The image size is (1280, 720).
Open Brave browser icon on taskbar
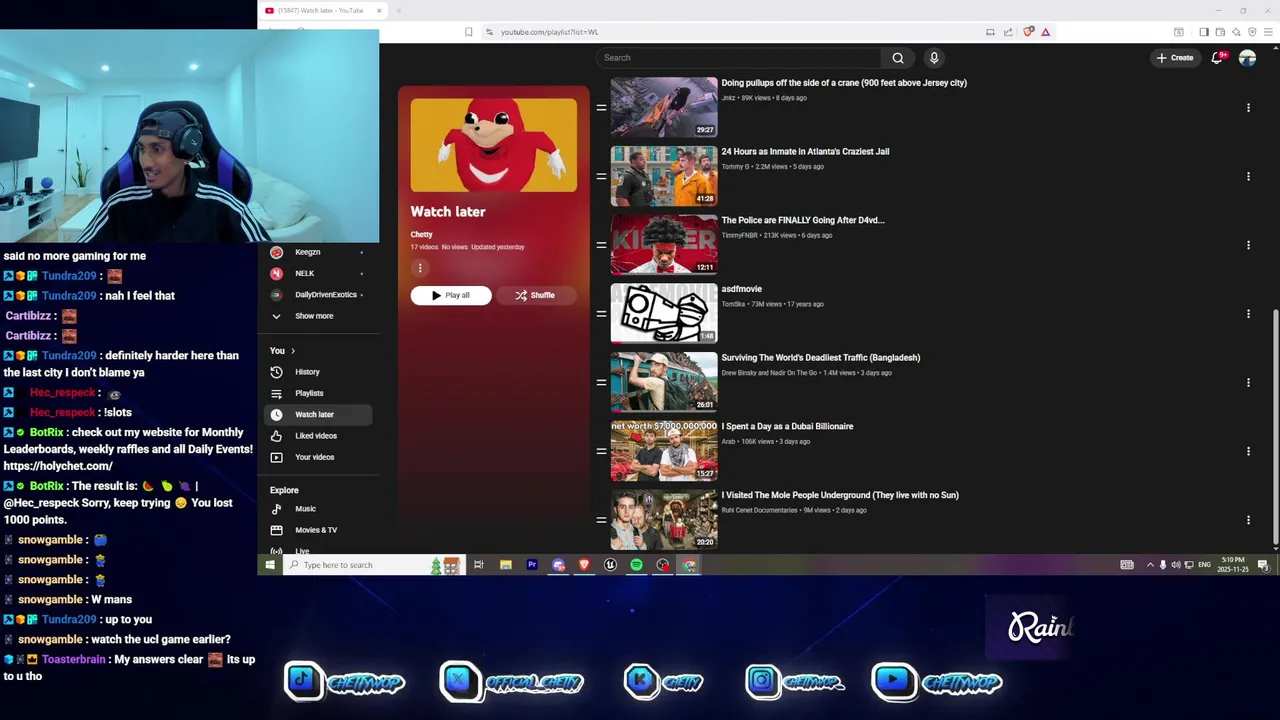point(584,565)
